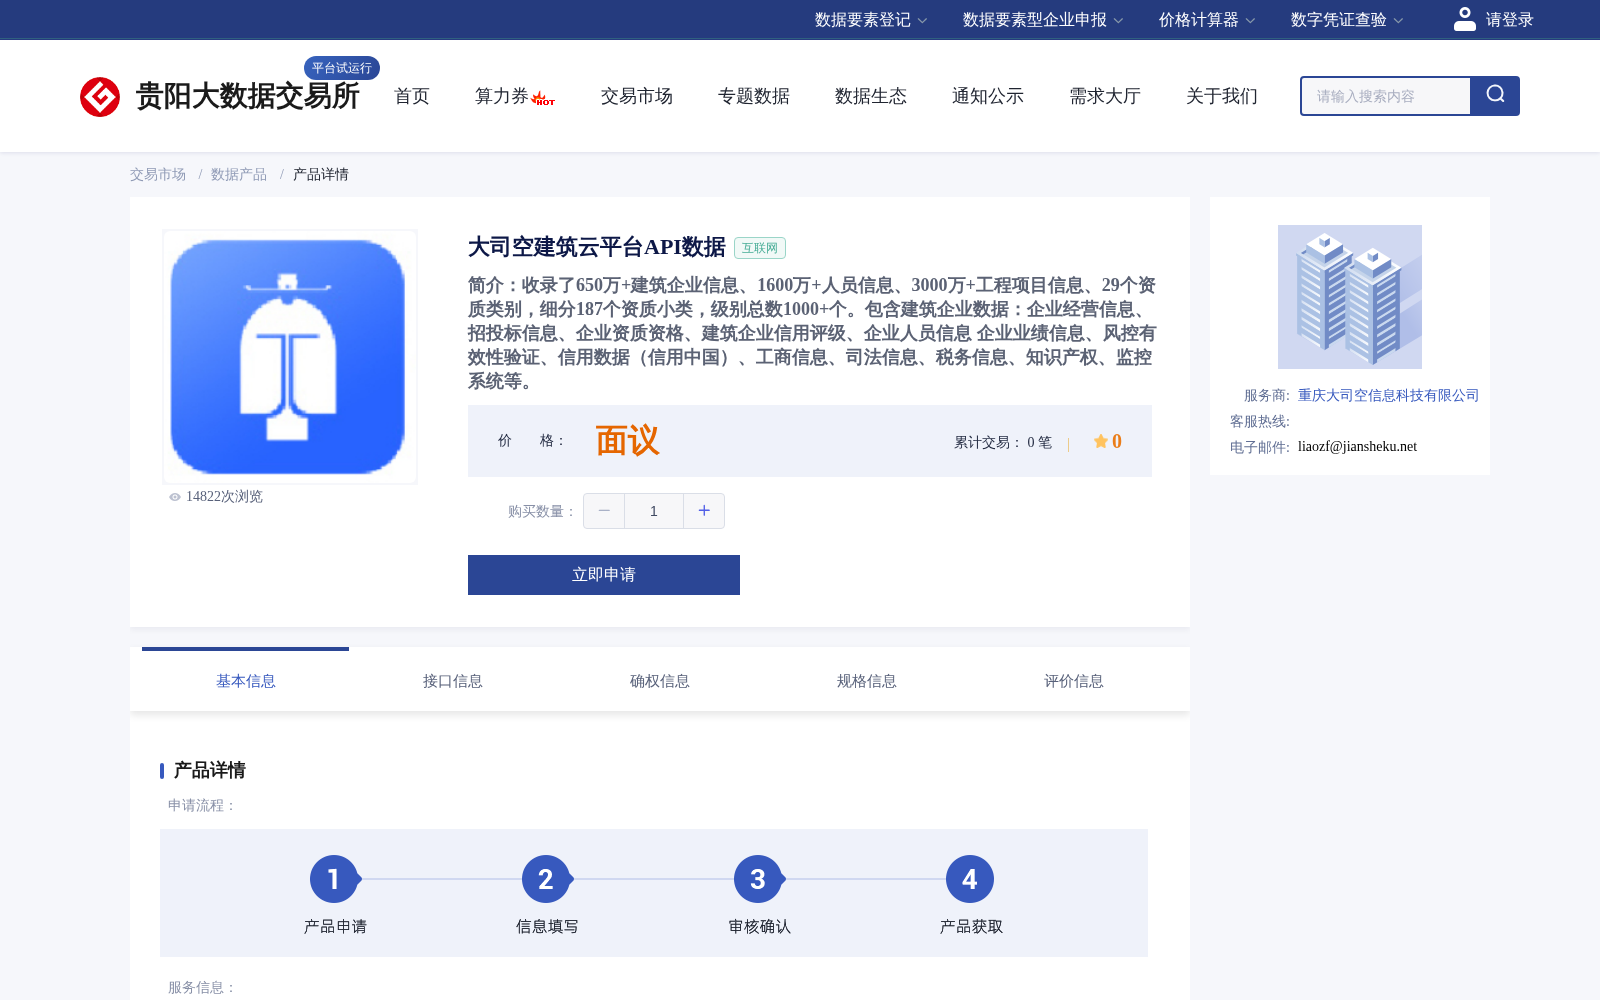Open the 通知公示 navigation item
The image size is (1600, 1000).
(x=988, y=96)
